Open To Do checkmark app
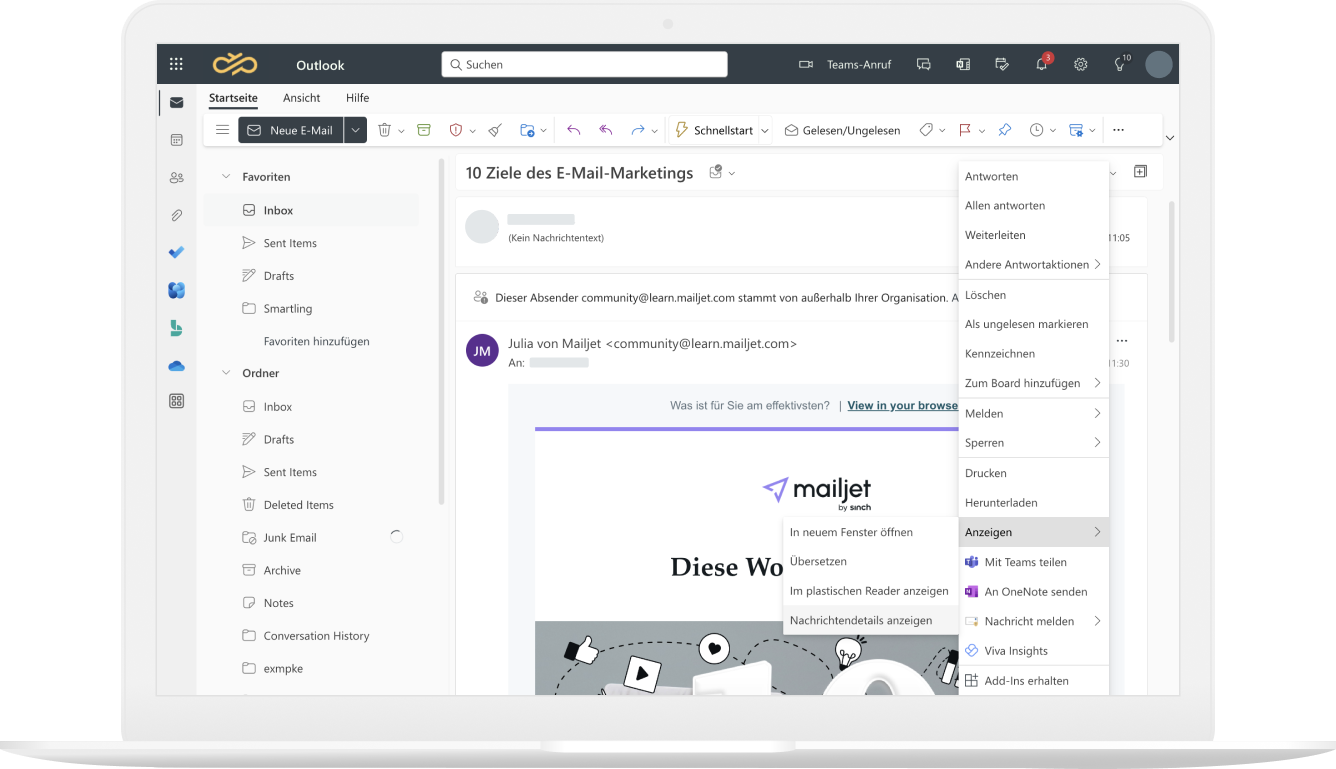The width and height of the screenshot is (1336, 769). point(176,252)
